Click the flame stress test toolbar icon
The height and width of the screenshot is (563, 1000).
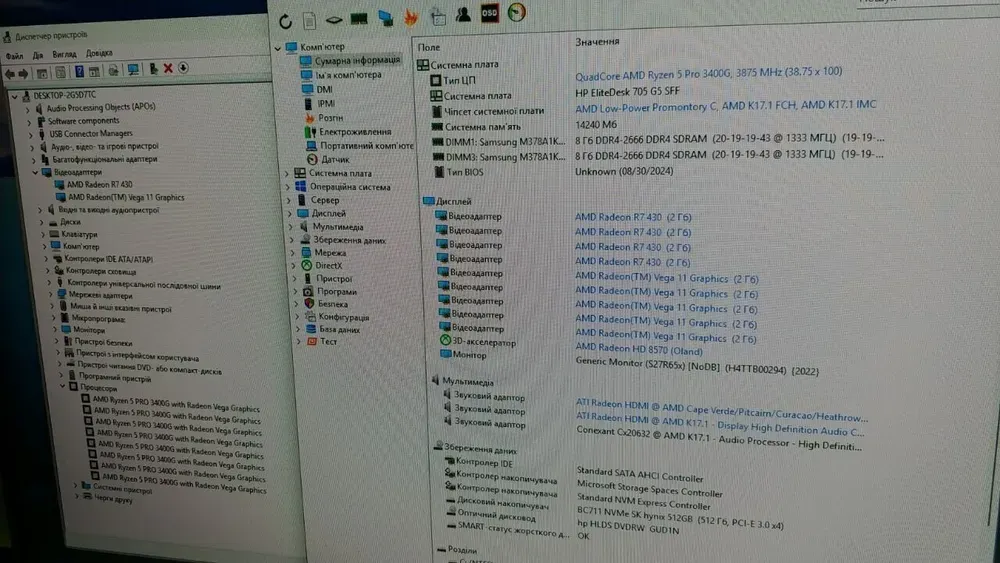coord(410,17)
